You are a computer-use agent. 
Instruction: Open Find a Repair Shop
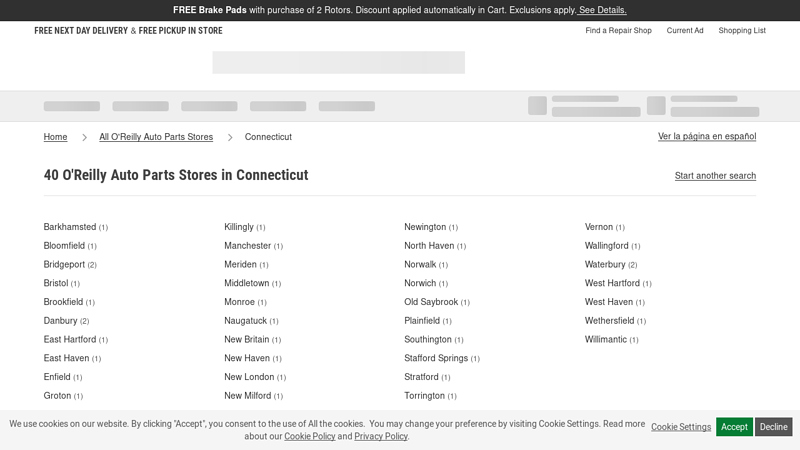[618, 31]
